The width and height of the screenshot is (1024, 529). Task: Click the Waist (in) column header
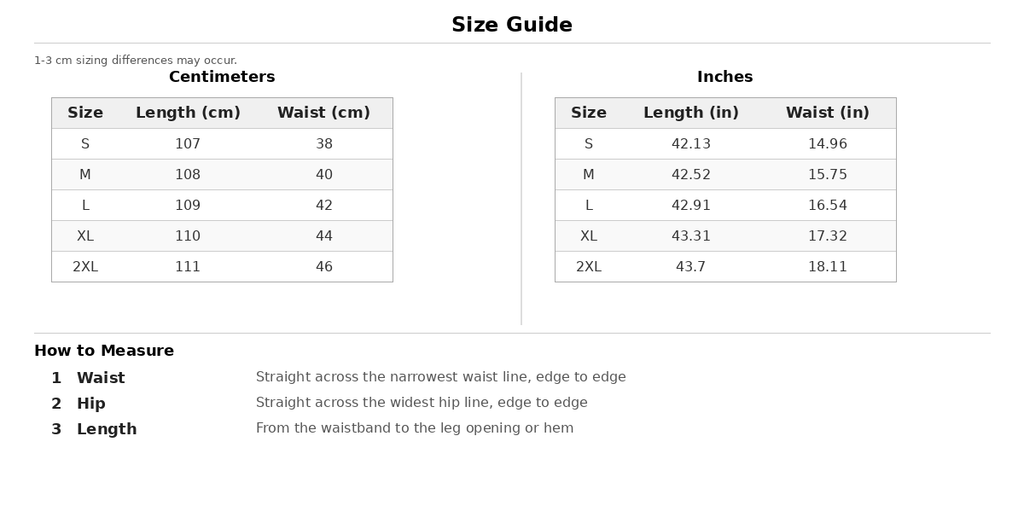pyautogui.click(x=827, y=113)
